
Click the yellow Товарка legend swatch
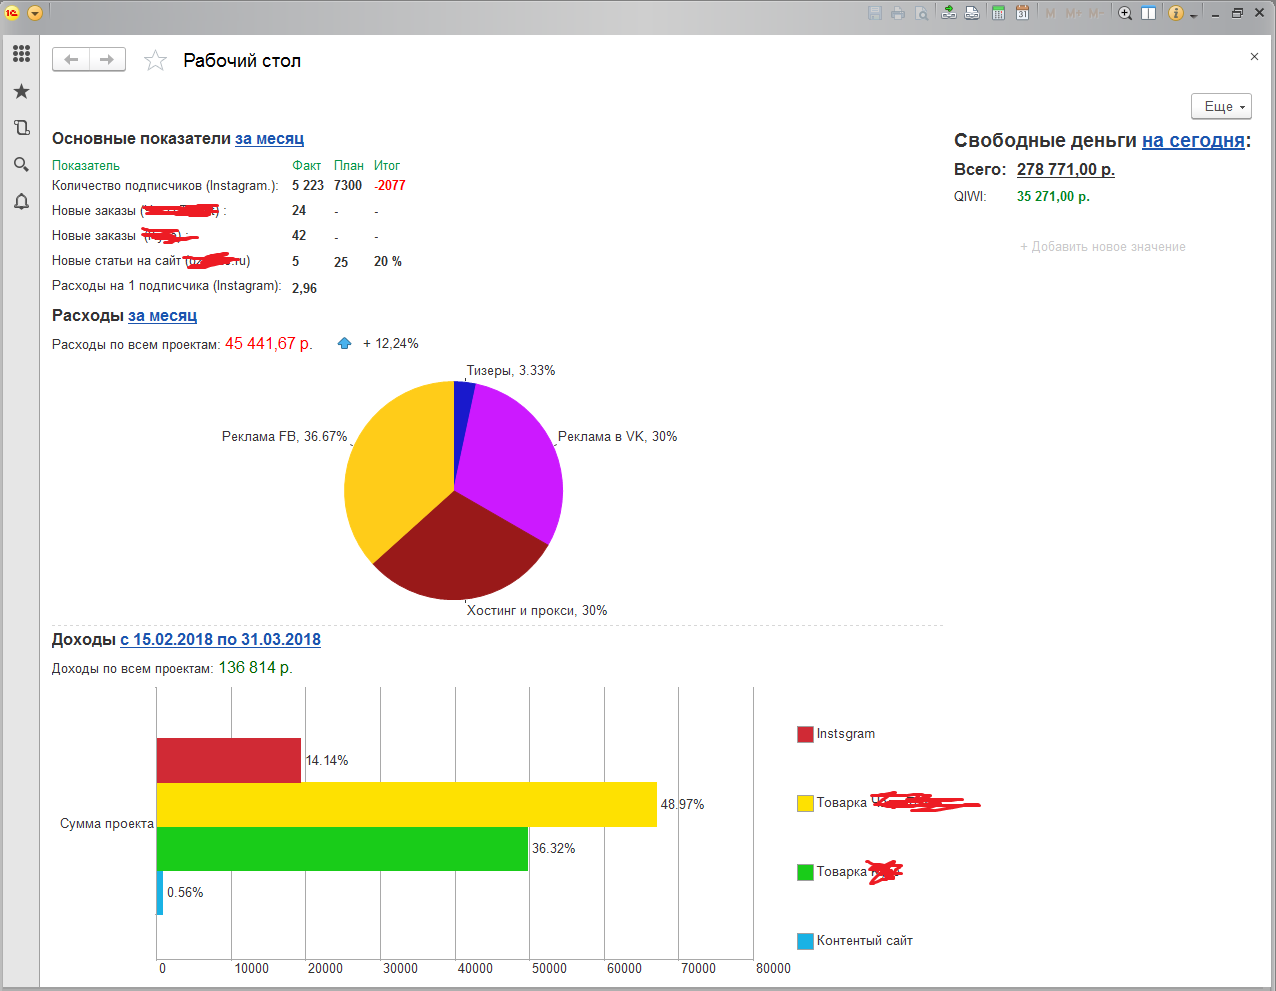pyautogui.click(x=805, y=803)
